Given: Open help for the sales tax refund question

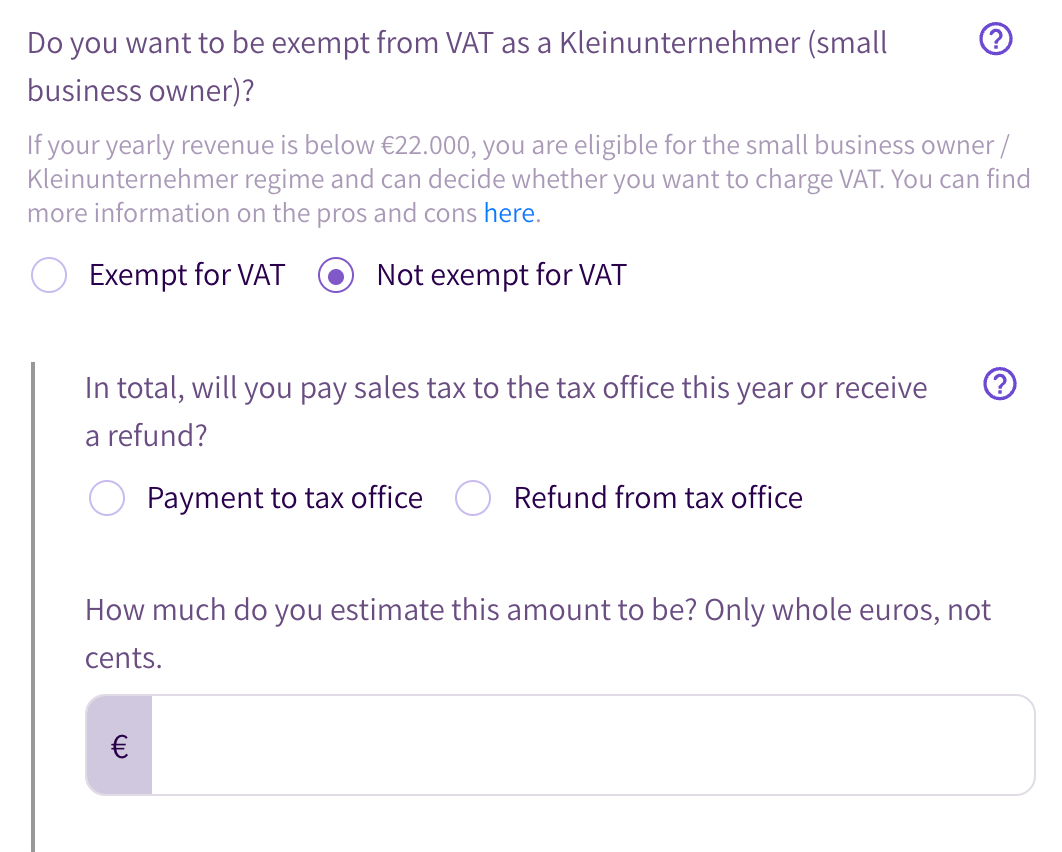Looking at the screenshot, I should tap(1000, 385).
